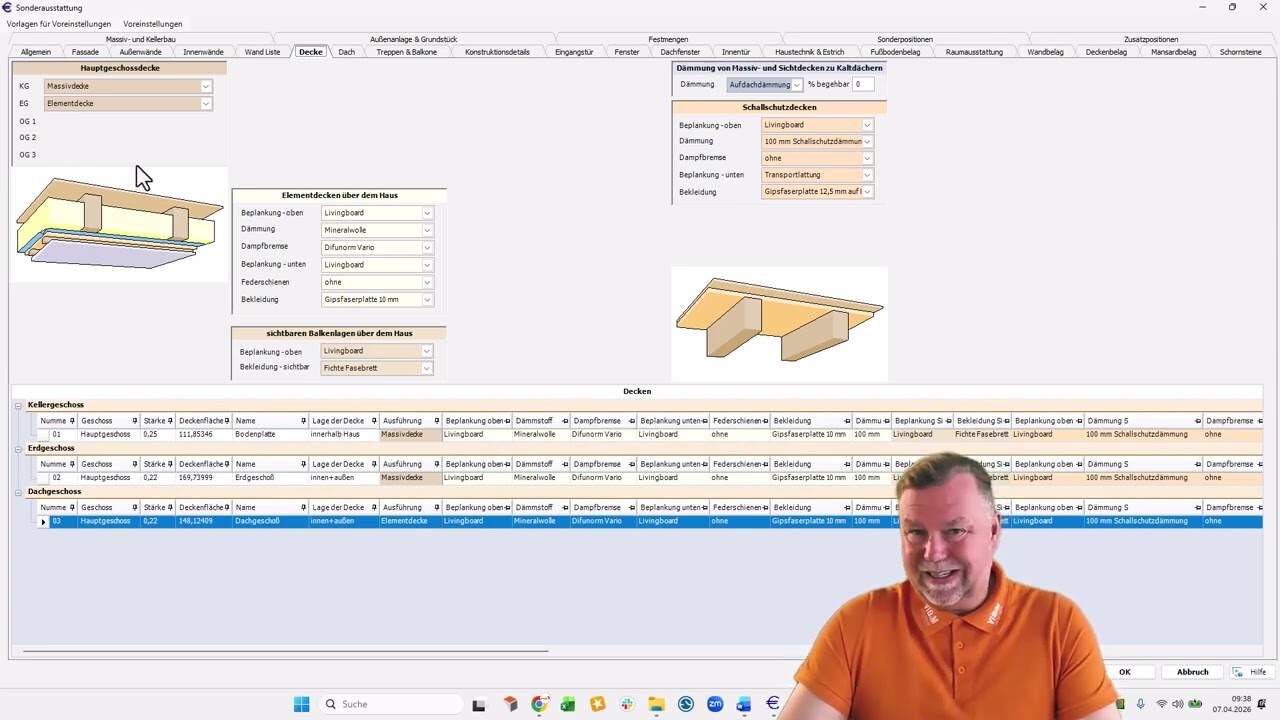Collapse the Kellergeschoss group in the Decken table

(20, 404)
